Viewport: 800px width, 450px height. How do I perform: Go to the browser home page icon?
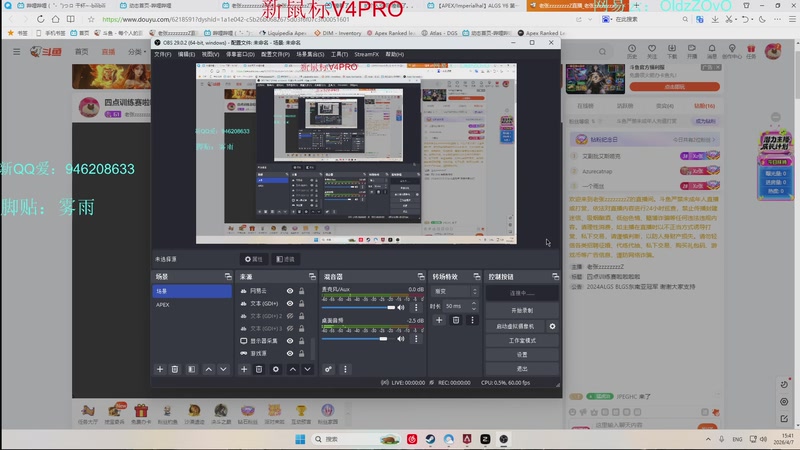pyautogui.click(x=55, y=19)
